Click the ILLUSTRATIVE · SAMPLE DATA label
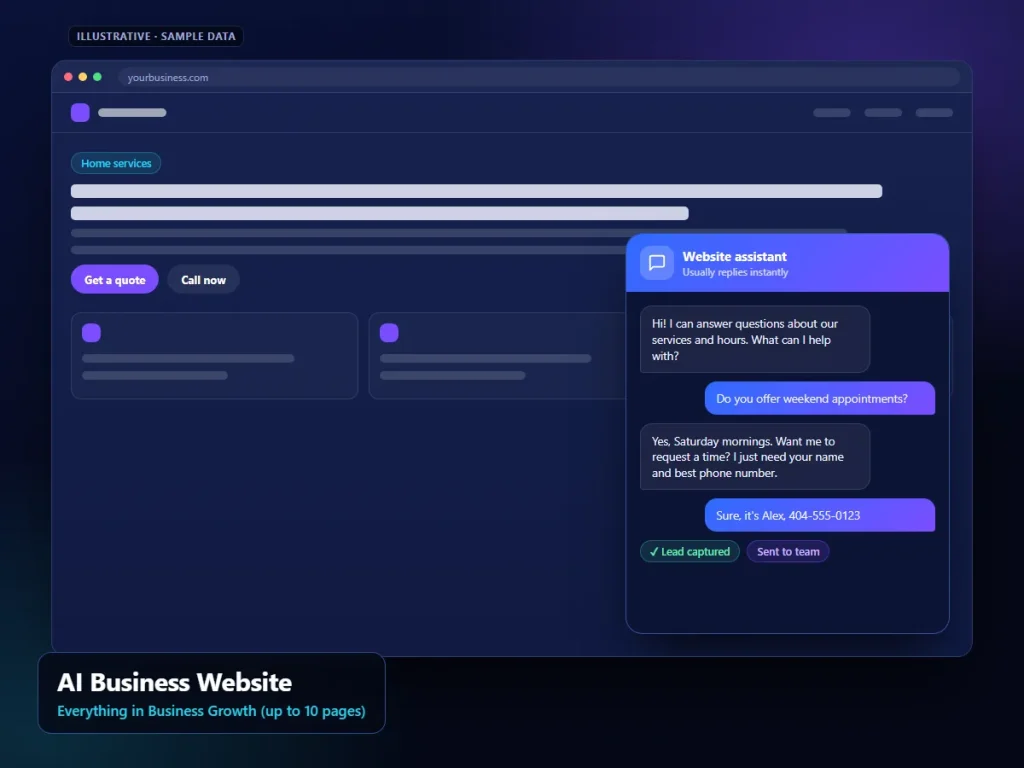Image resolution: width=1024 pixels, height=768 pixels. point(155,37)
